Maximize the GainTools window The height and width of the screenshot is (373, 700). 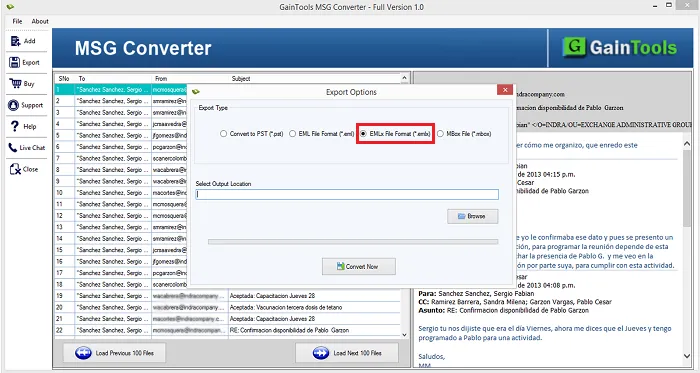(669, 5)
